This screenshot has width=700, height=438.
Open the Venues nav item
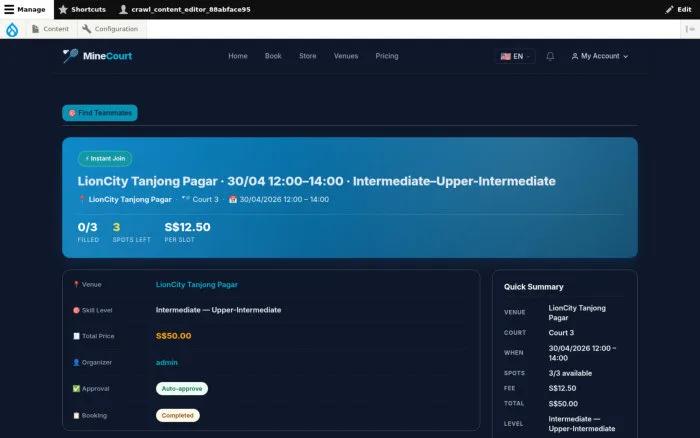[346, 56]
